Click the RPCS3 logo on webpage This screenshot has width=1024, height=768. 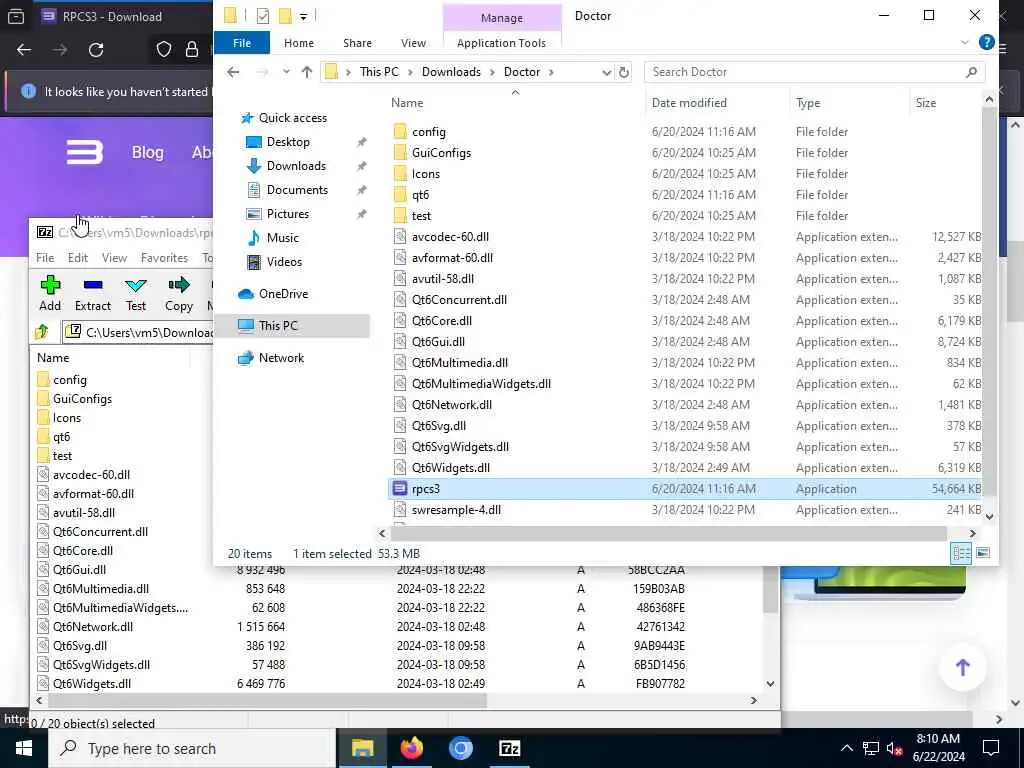(85, 152)
